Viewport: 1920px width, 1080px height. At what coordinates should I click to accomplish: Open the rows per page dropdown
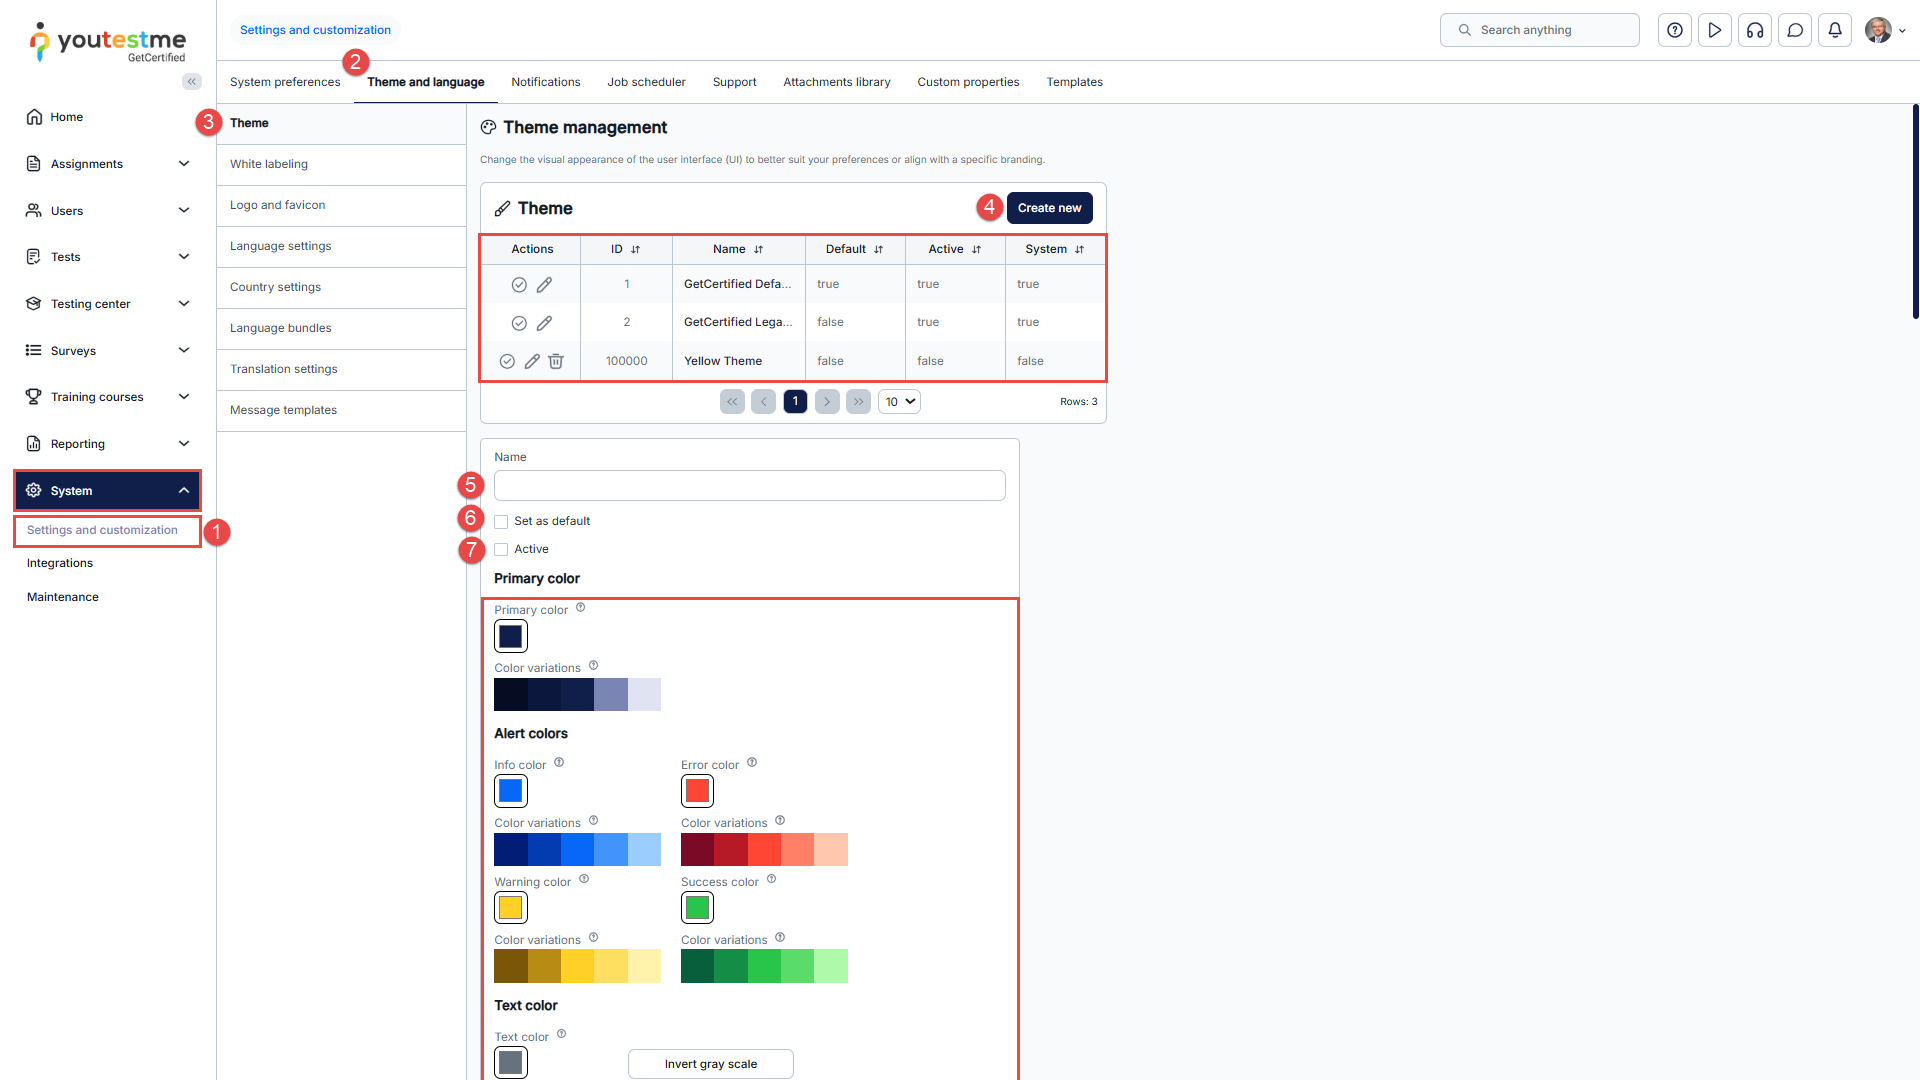click(899, 402)
